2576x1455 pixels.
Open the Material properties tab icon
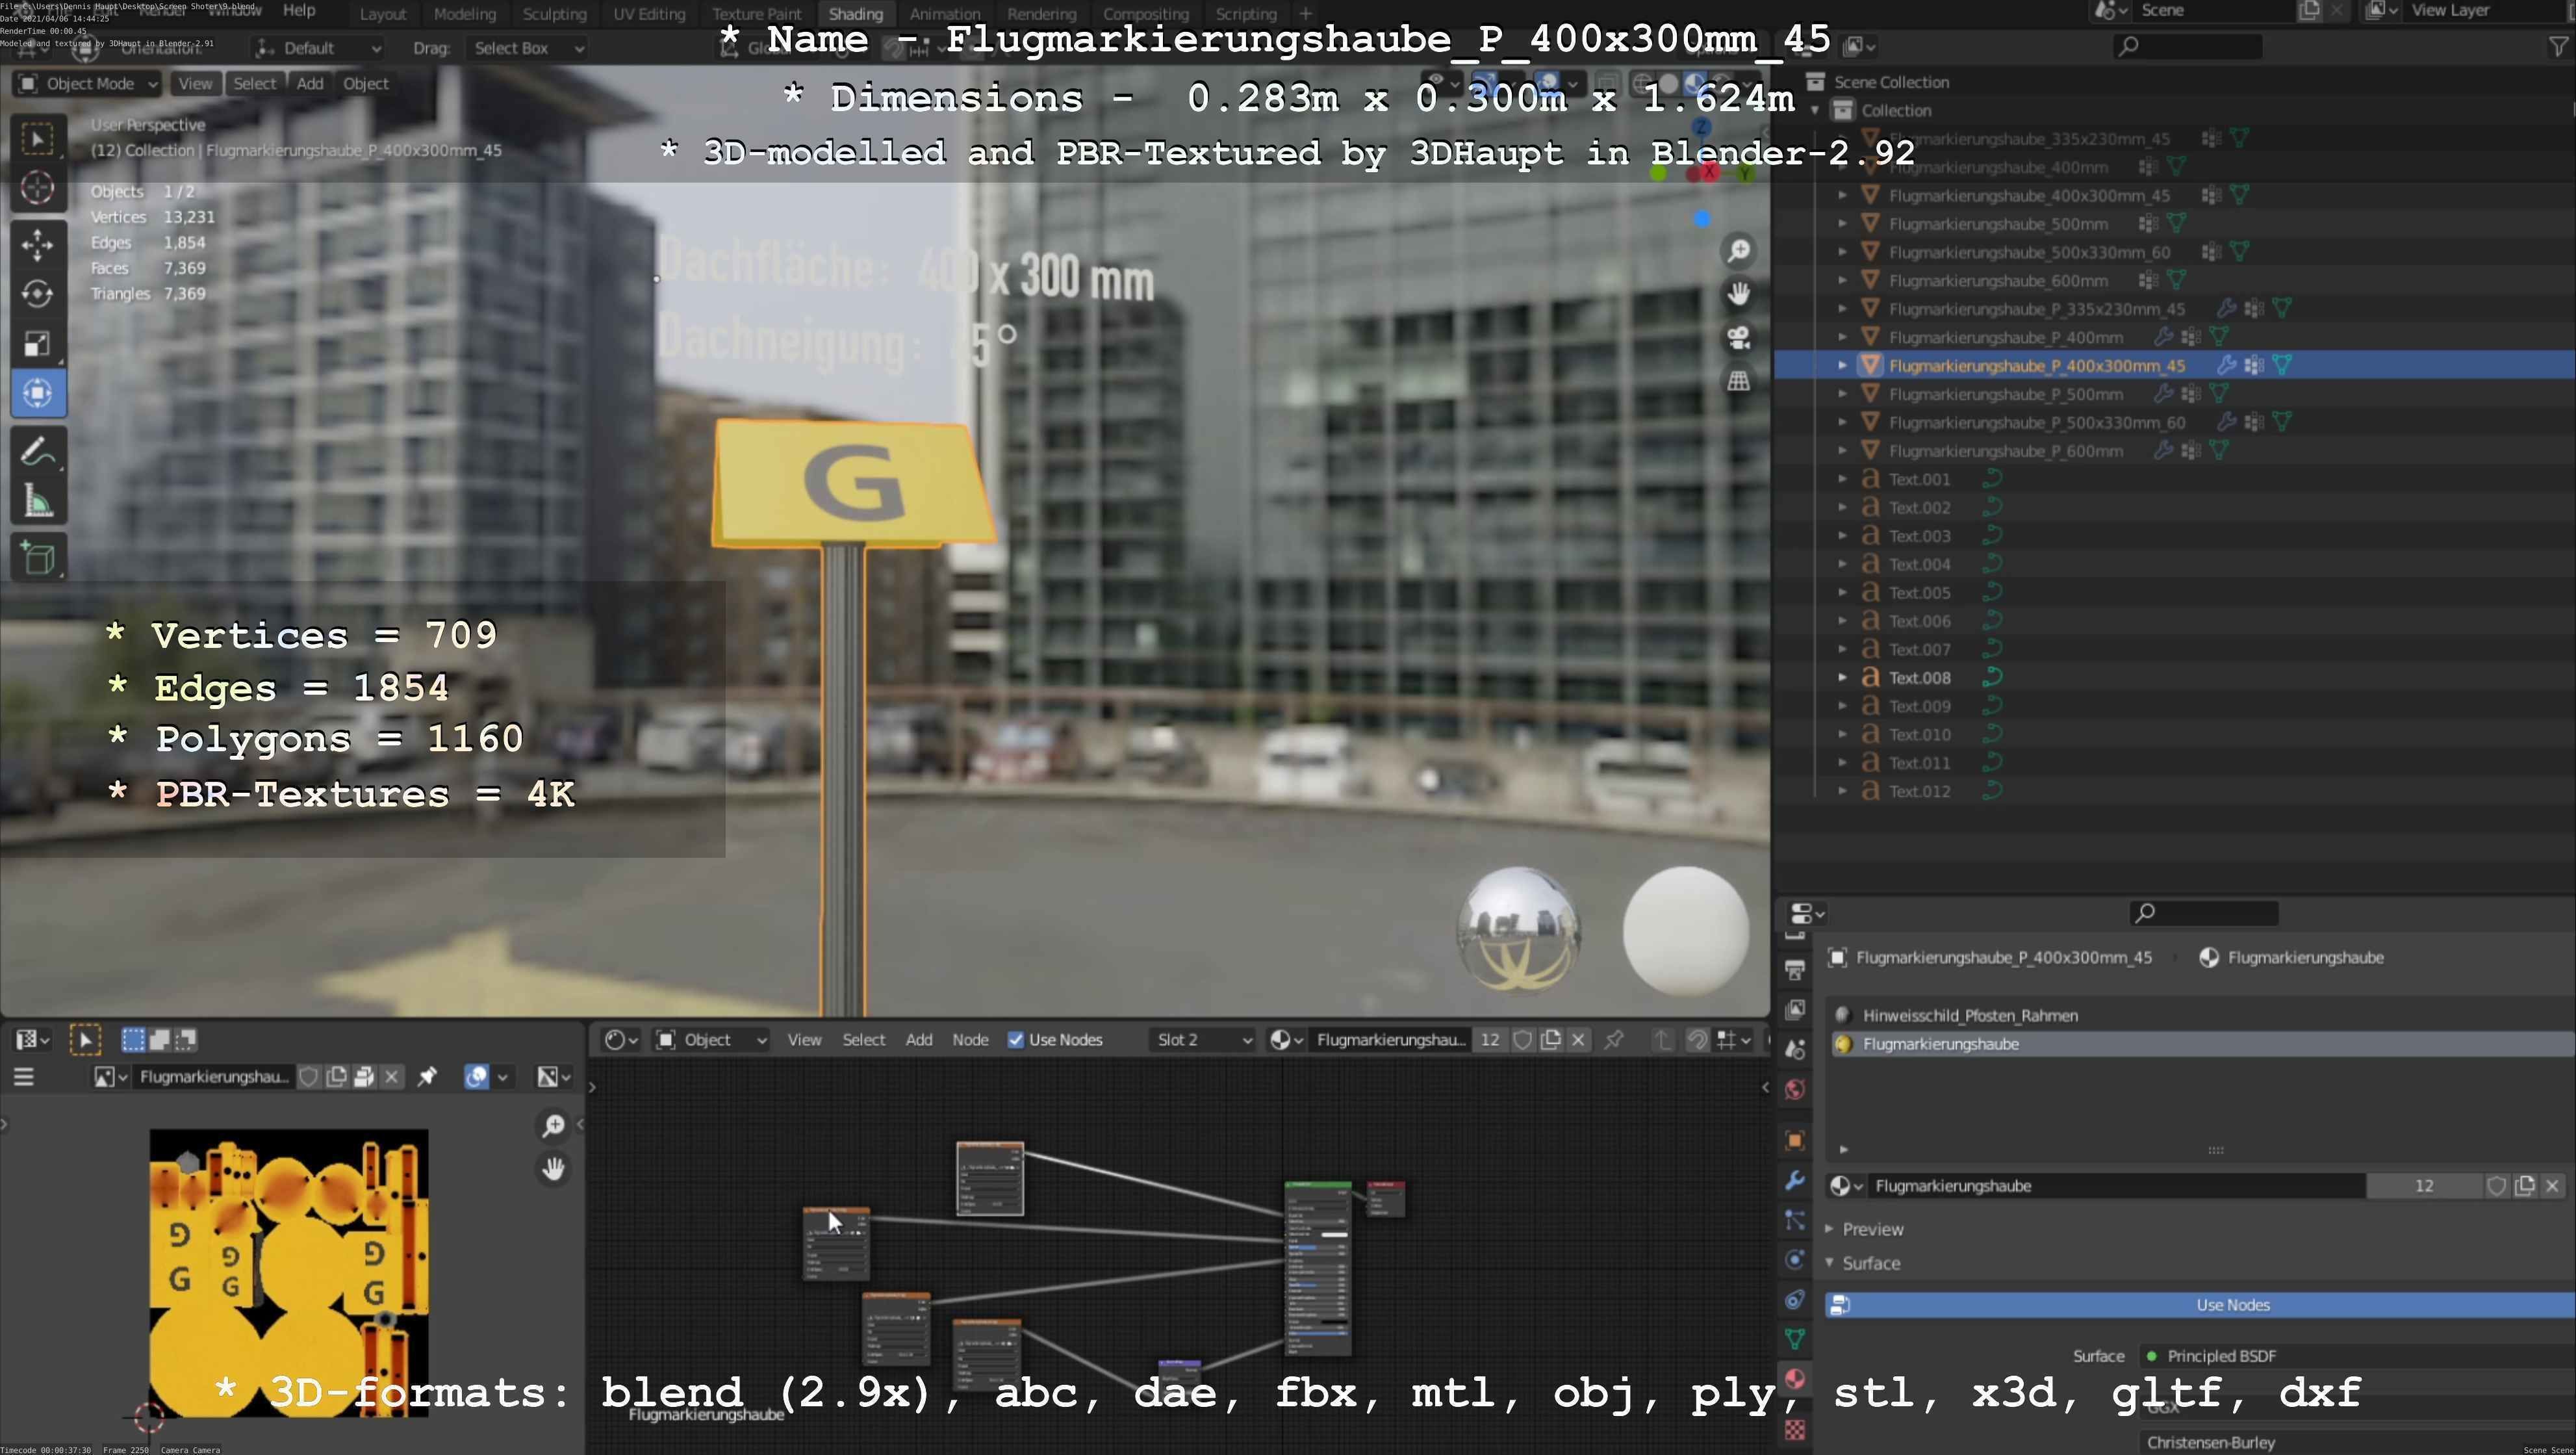click(1795, 1380)
